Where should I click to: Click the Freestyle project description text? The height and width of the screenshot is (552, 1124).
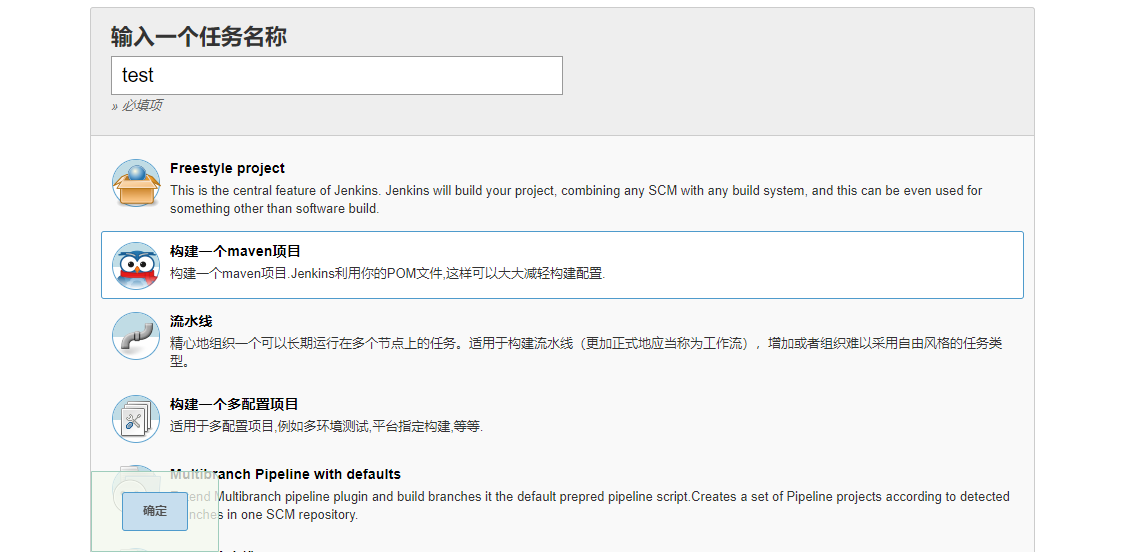[x=576, y=200]
